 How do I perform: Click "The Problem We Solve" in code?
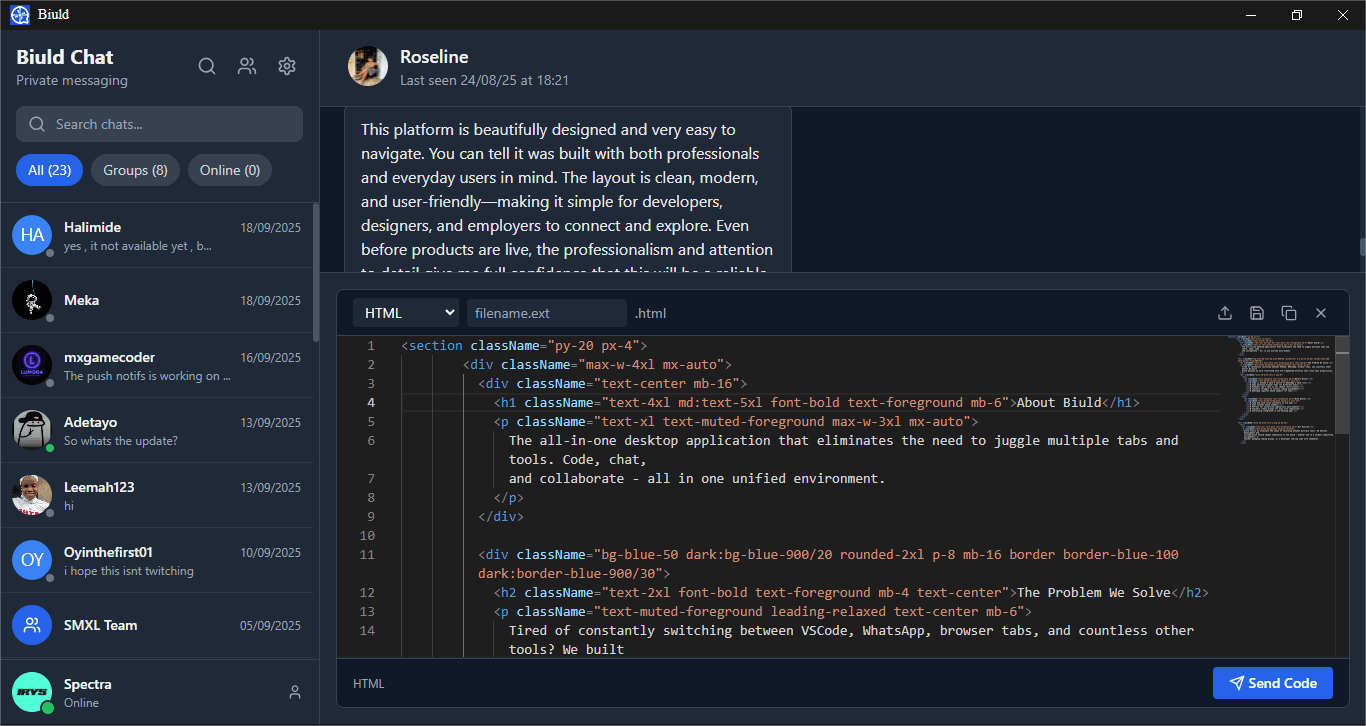coord(1093,592)
